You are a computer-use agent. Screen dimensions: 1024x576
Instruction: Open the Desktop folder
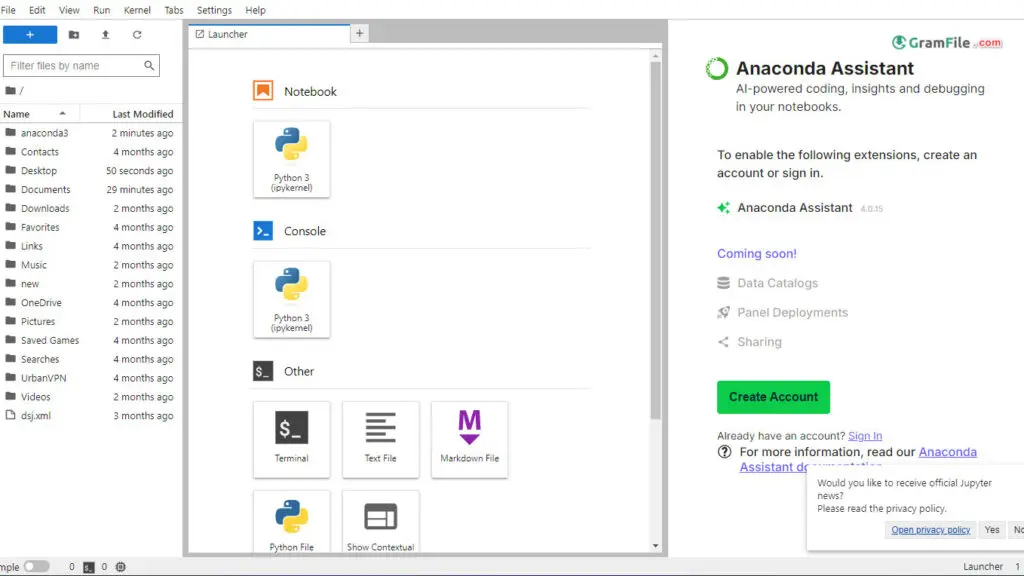(x=91, y=170)
